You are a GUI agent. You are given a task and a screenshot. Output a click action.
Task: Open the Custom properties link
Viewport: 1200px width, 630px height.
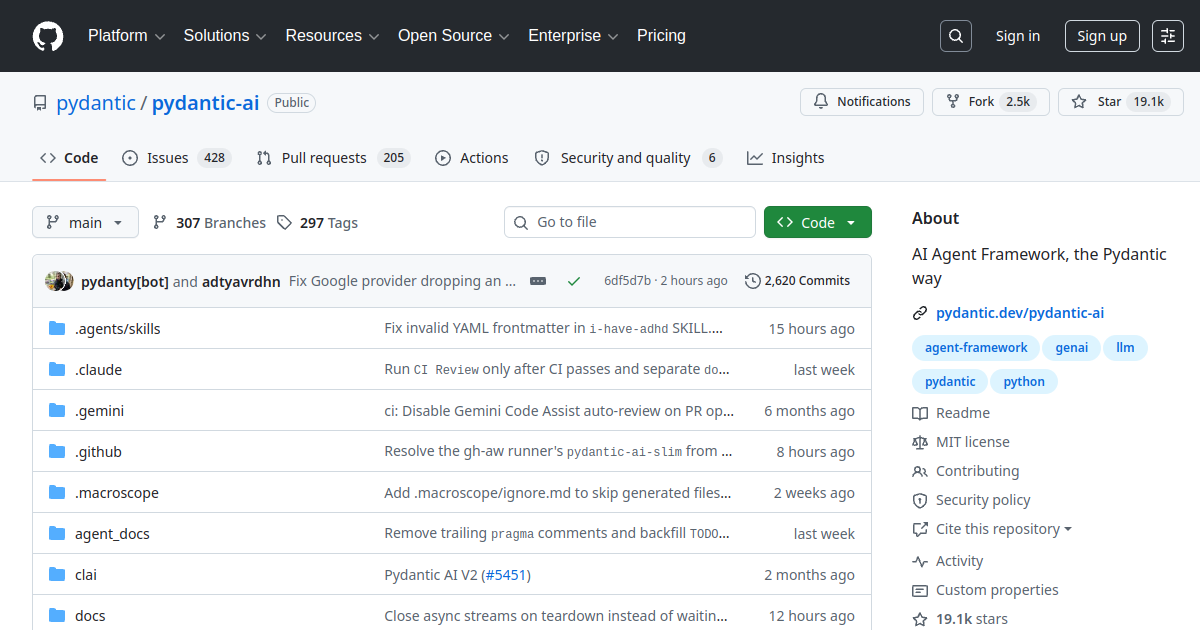point(985,590)
